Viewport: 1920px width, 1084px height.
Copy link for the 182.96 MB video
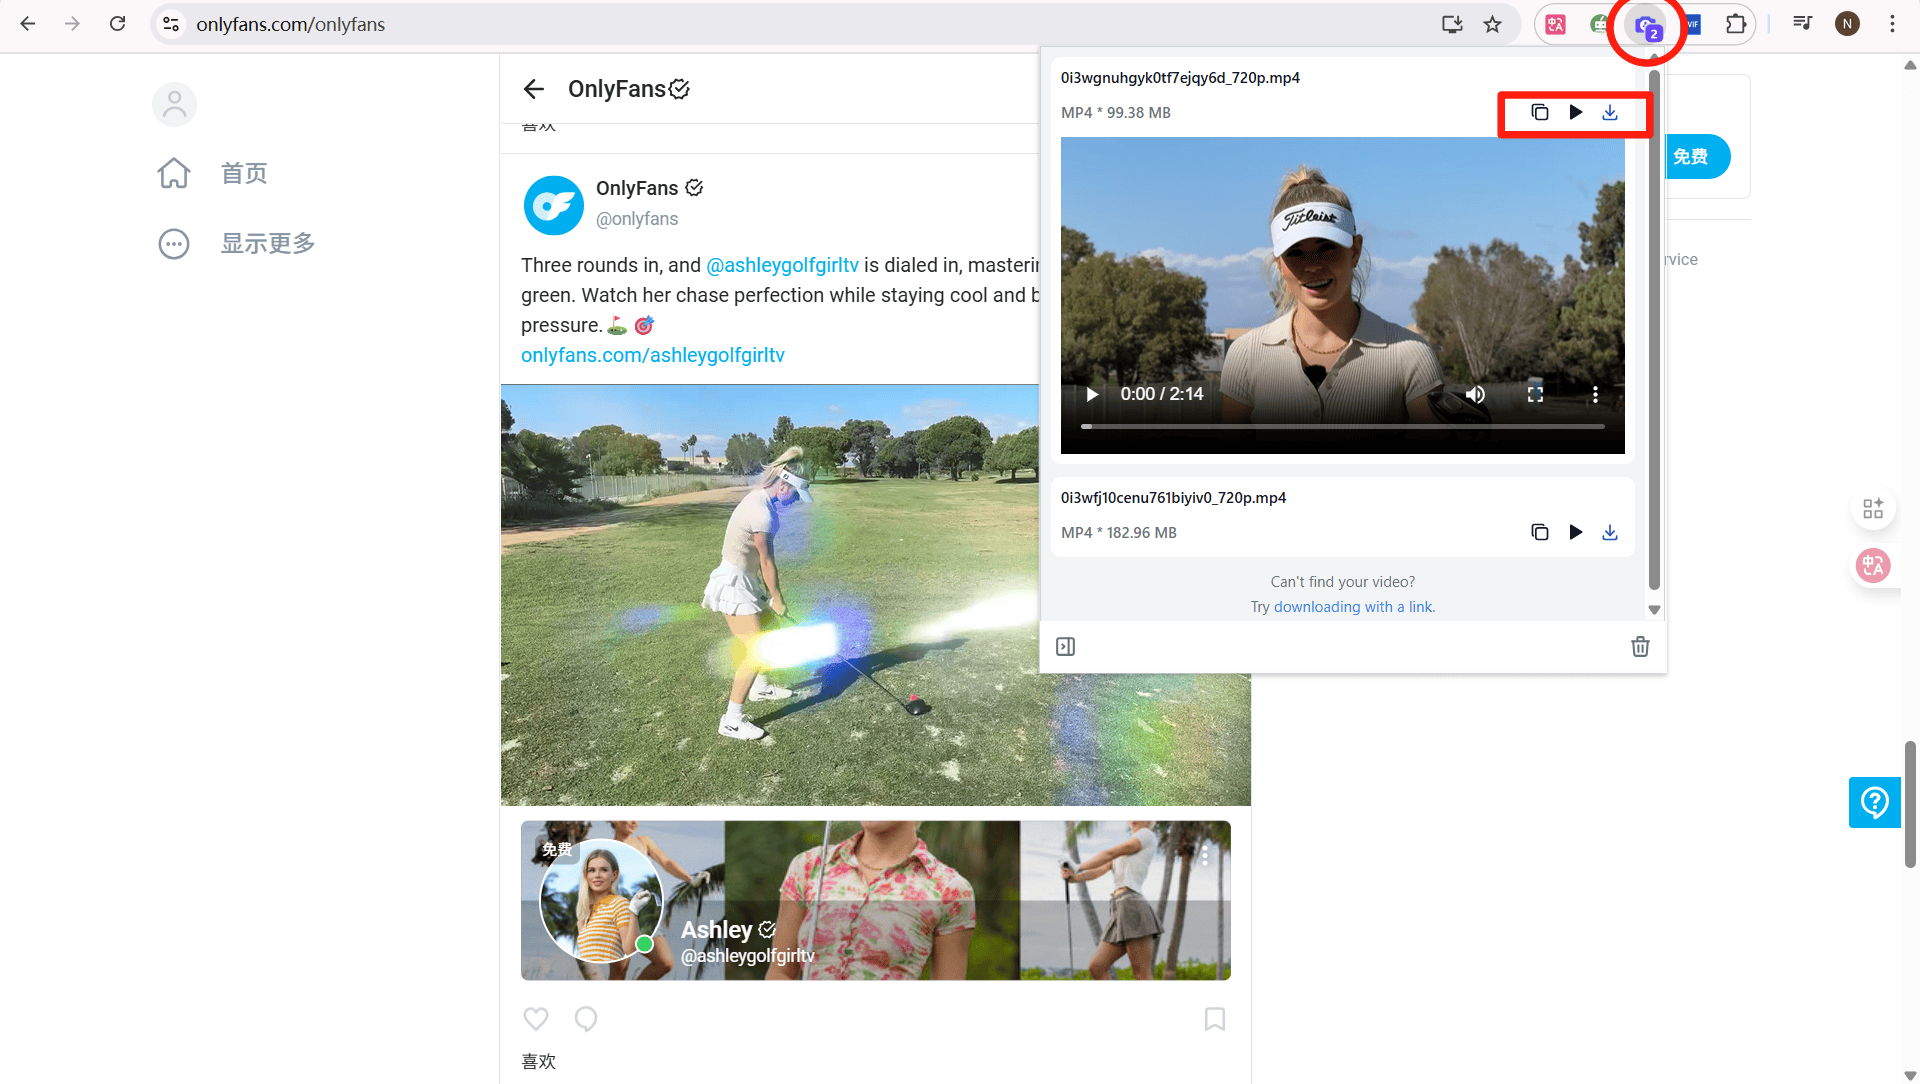click(1540, 532)
